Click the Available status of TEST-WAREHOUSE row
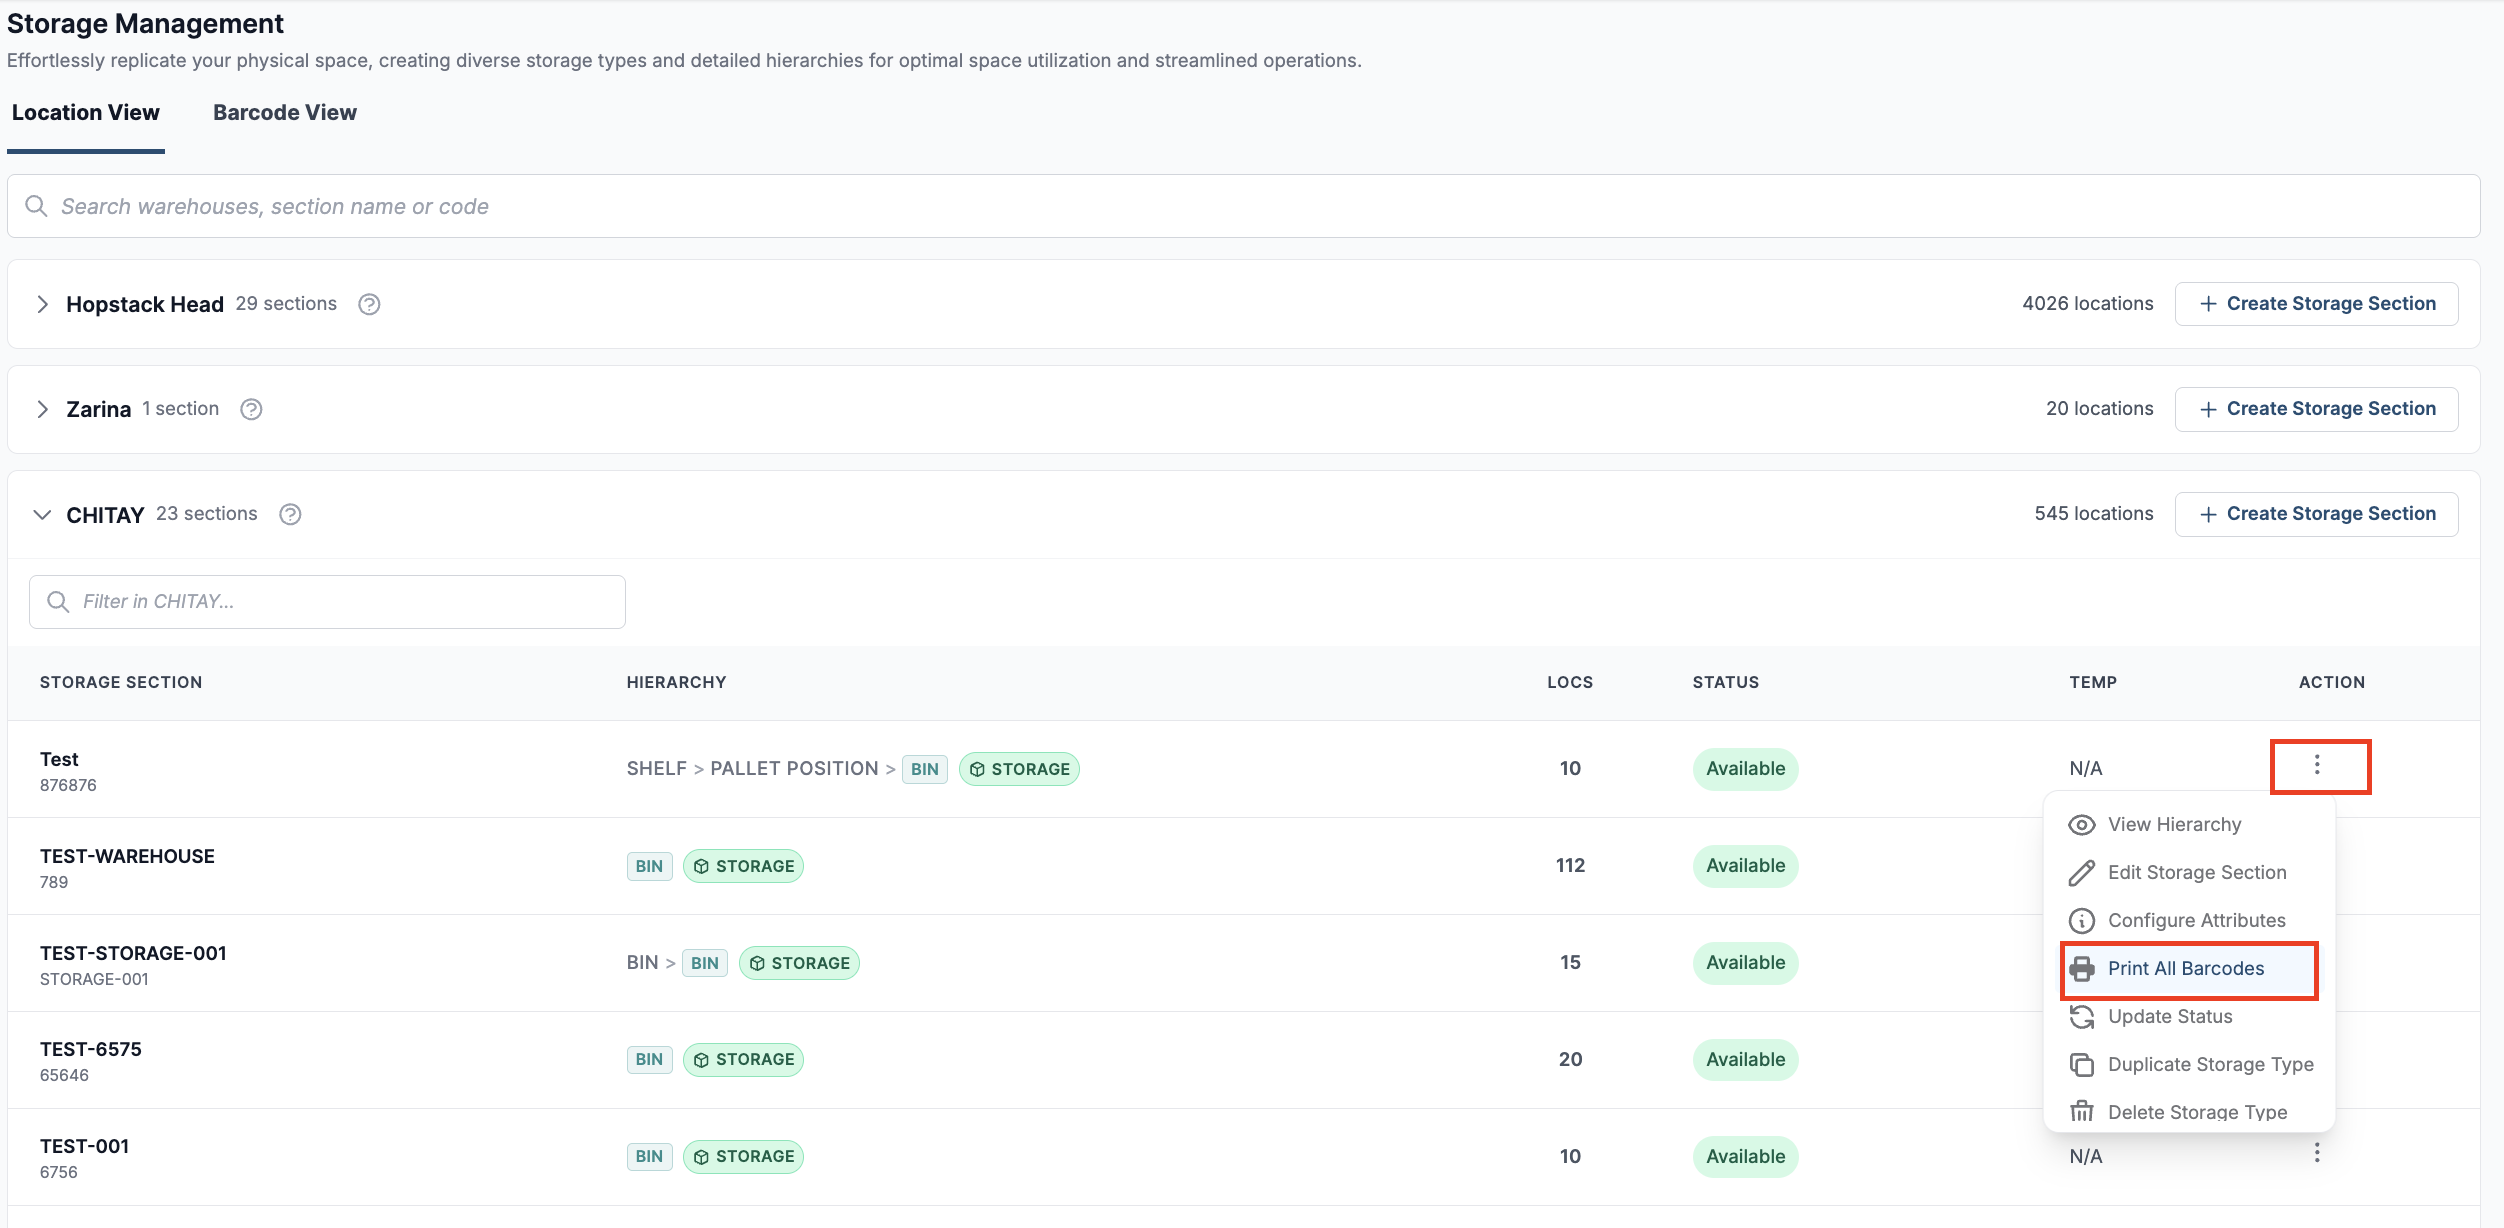Viewport: 2504px width, 1228px height. tap(1745, 866)
